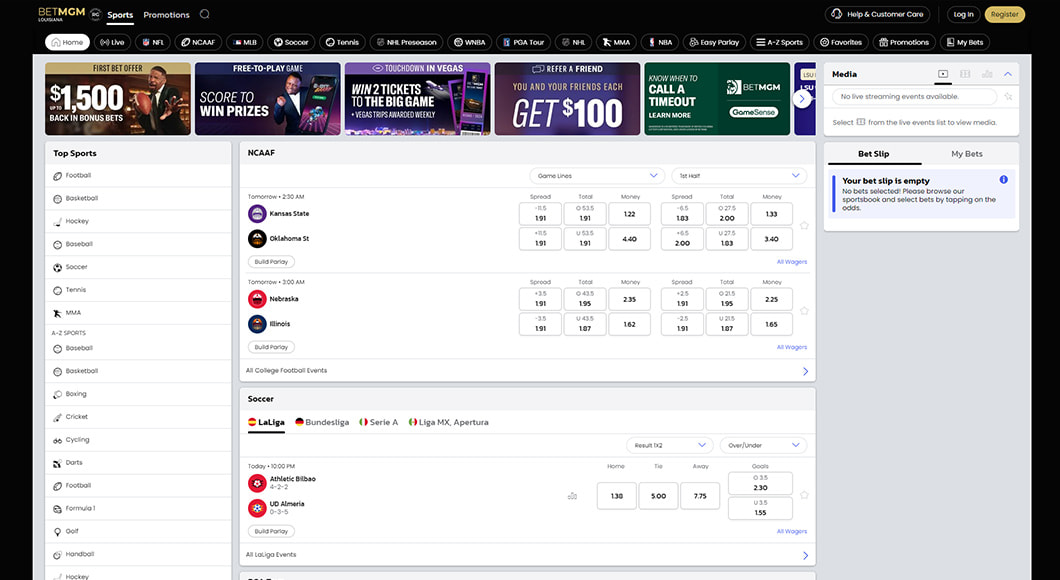
Task: Select Nebraska moneyline 2.35 odds
Action: [629, 299]
